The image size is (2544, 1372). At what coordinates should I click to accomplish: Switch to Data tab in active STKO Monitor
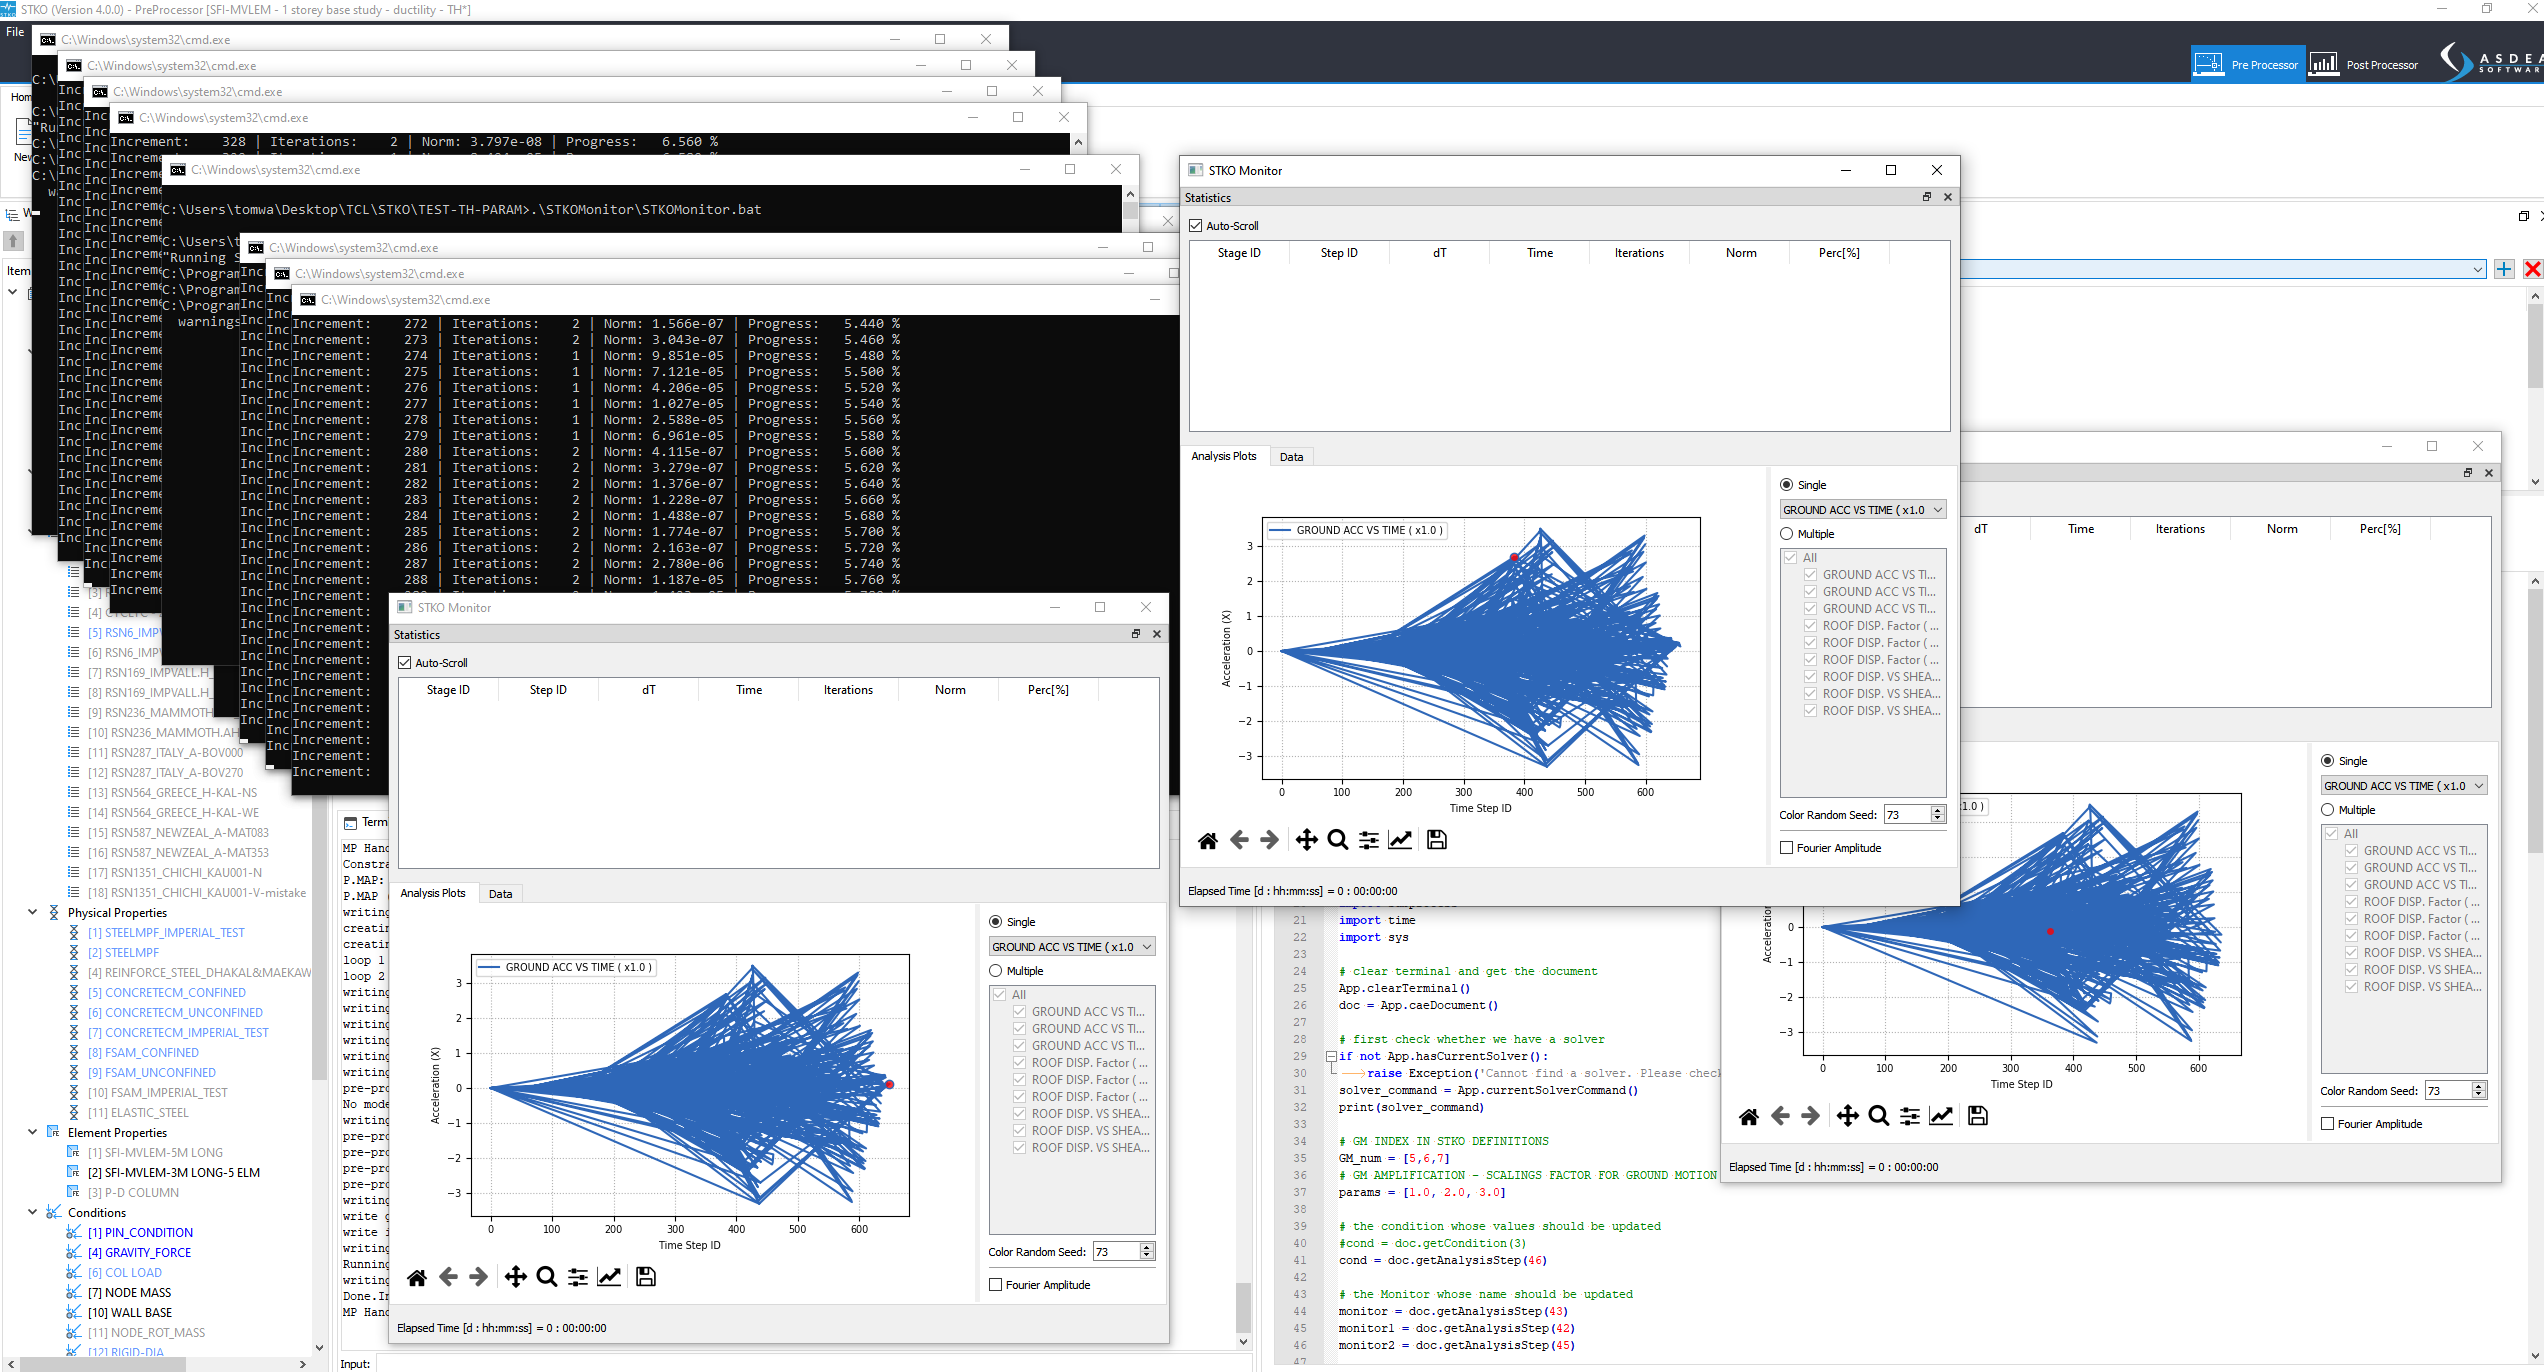point(1291,457)
